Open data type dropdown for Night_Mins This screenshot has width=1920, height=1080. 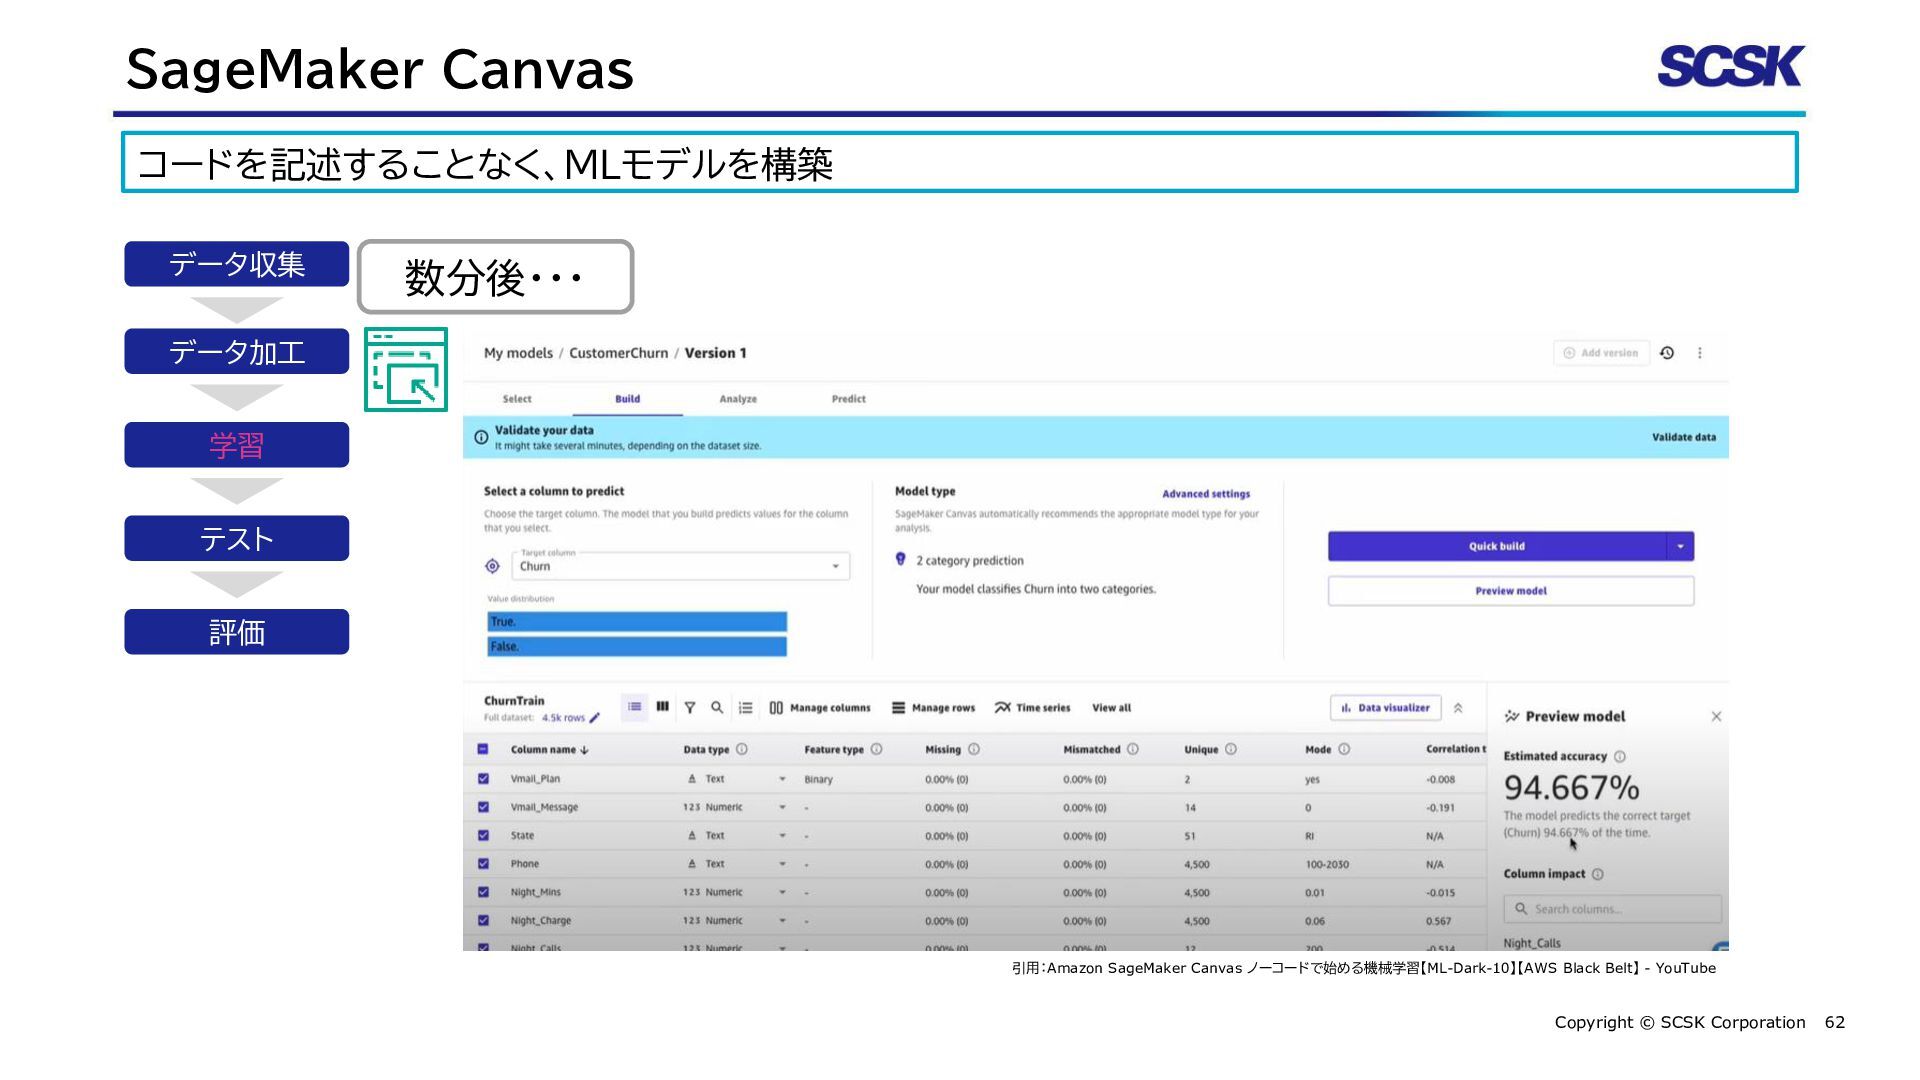782,892
